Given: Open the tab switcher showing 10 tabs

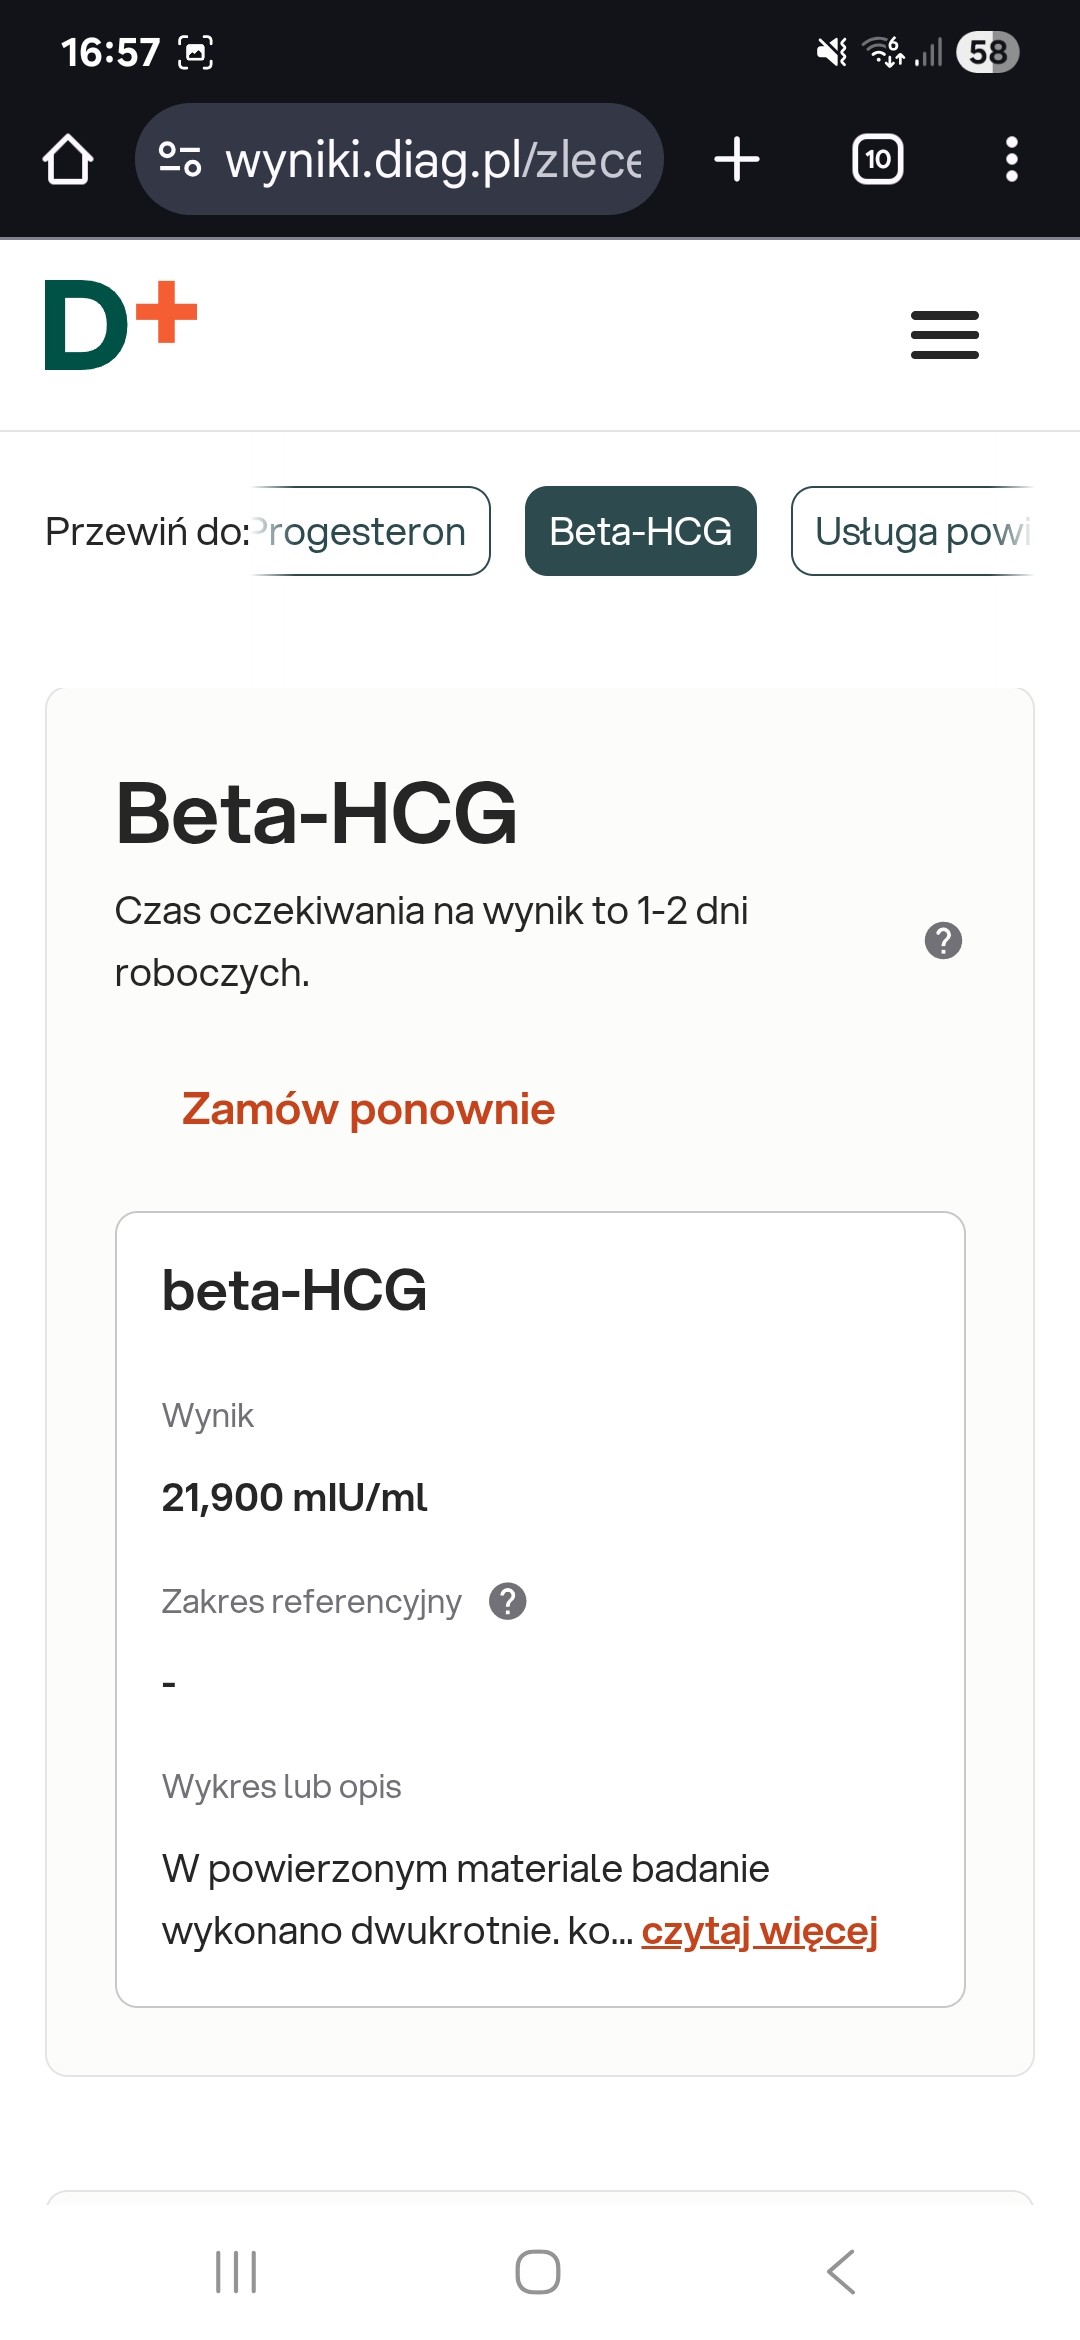Looking at the screenshot, I should (x=877, y=160).
